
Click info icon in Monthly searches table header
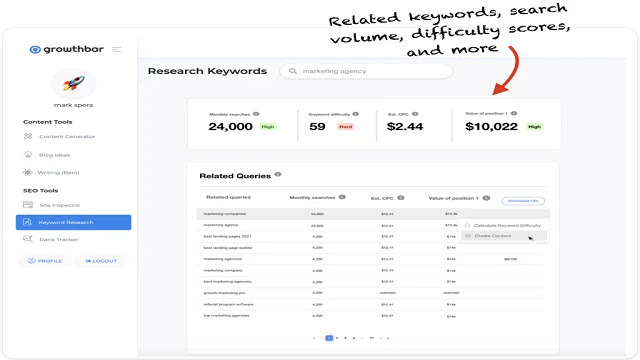tap(342, 197)
